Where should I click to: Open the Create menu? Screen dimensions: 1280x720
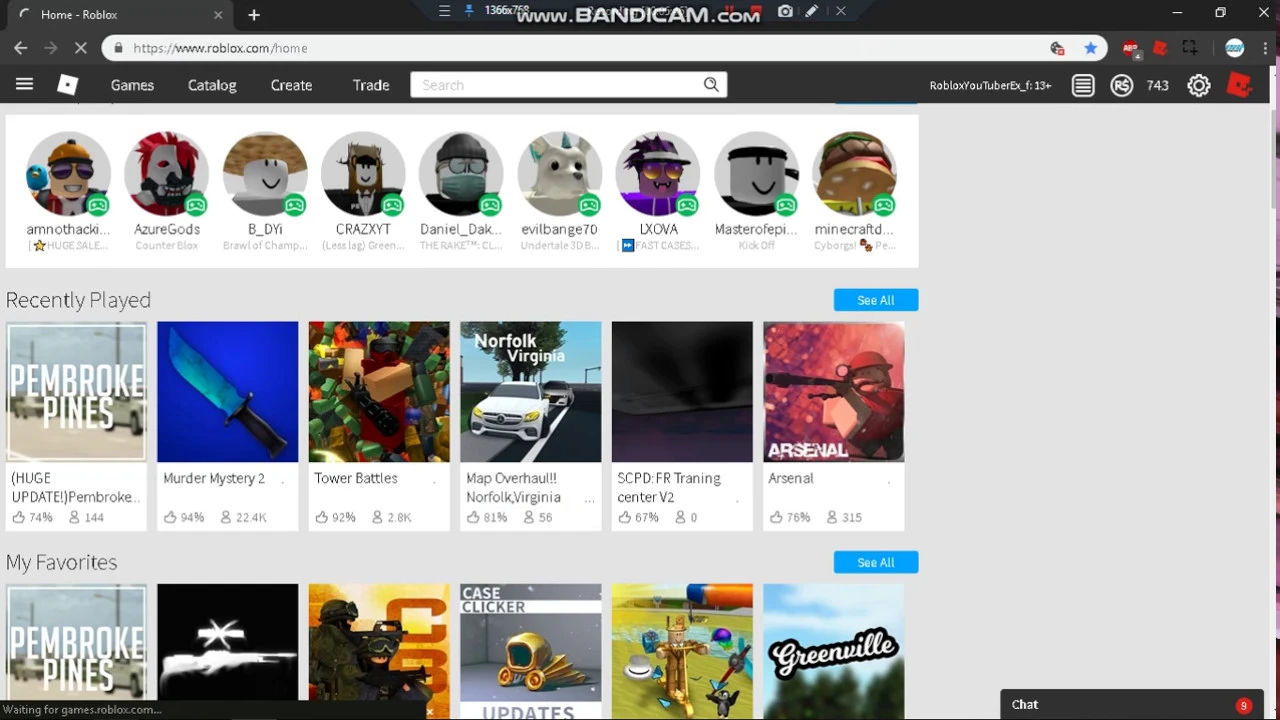pos(291,85)
